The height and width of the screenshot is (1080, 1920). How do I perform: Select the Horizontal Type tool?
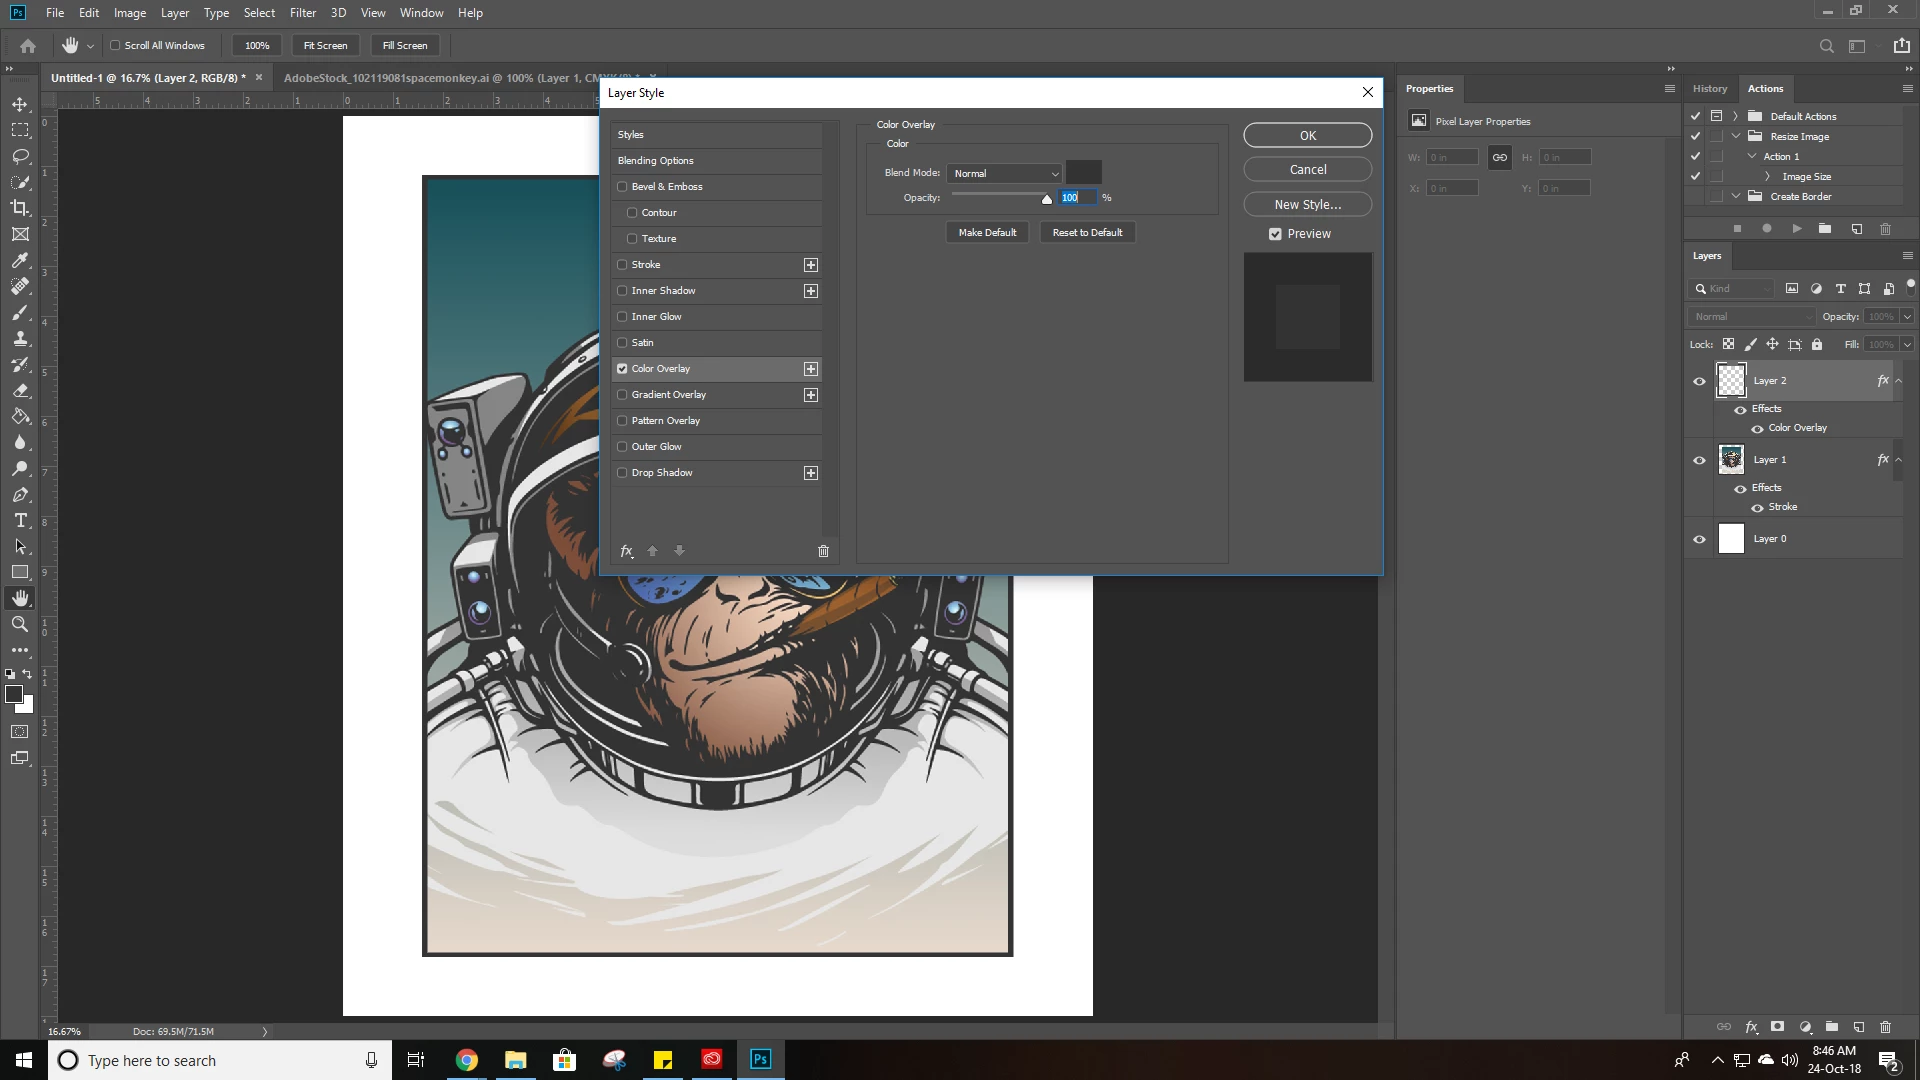[20, 521]
